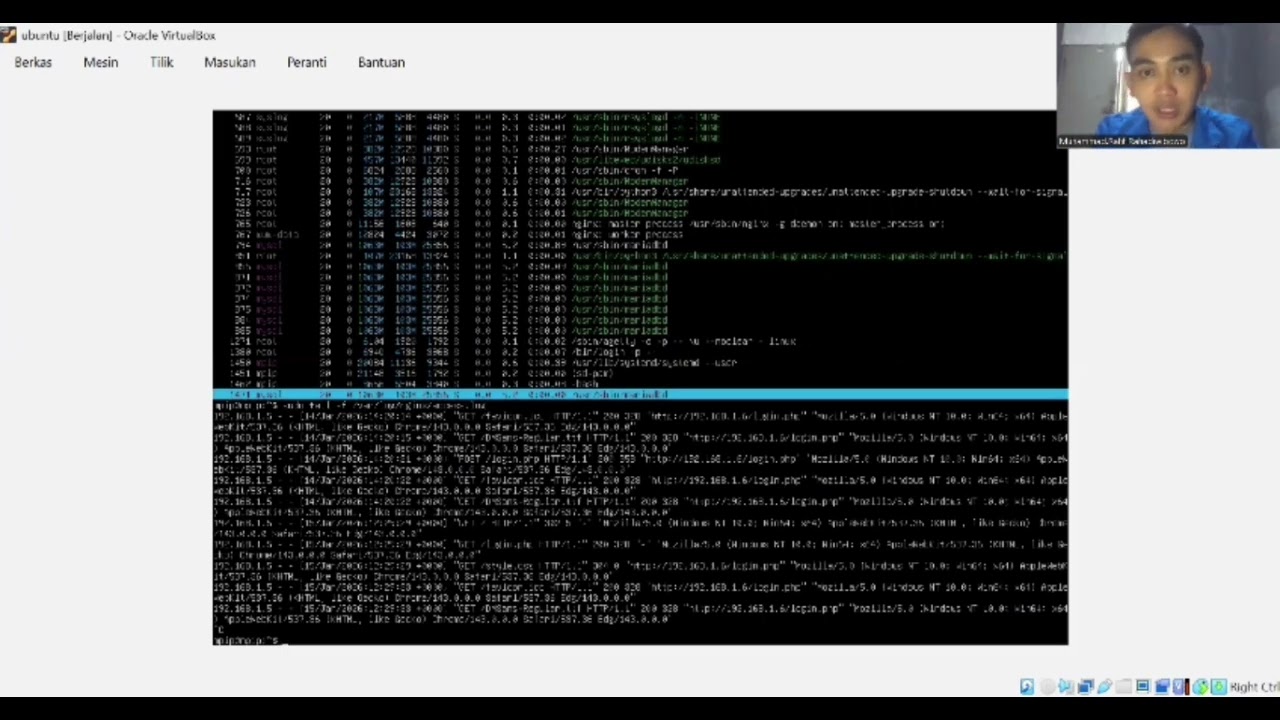Click the network adapters status icon
Viewport: 1280px width, 720px height.
point(1086,687)
